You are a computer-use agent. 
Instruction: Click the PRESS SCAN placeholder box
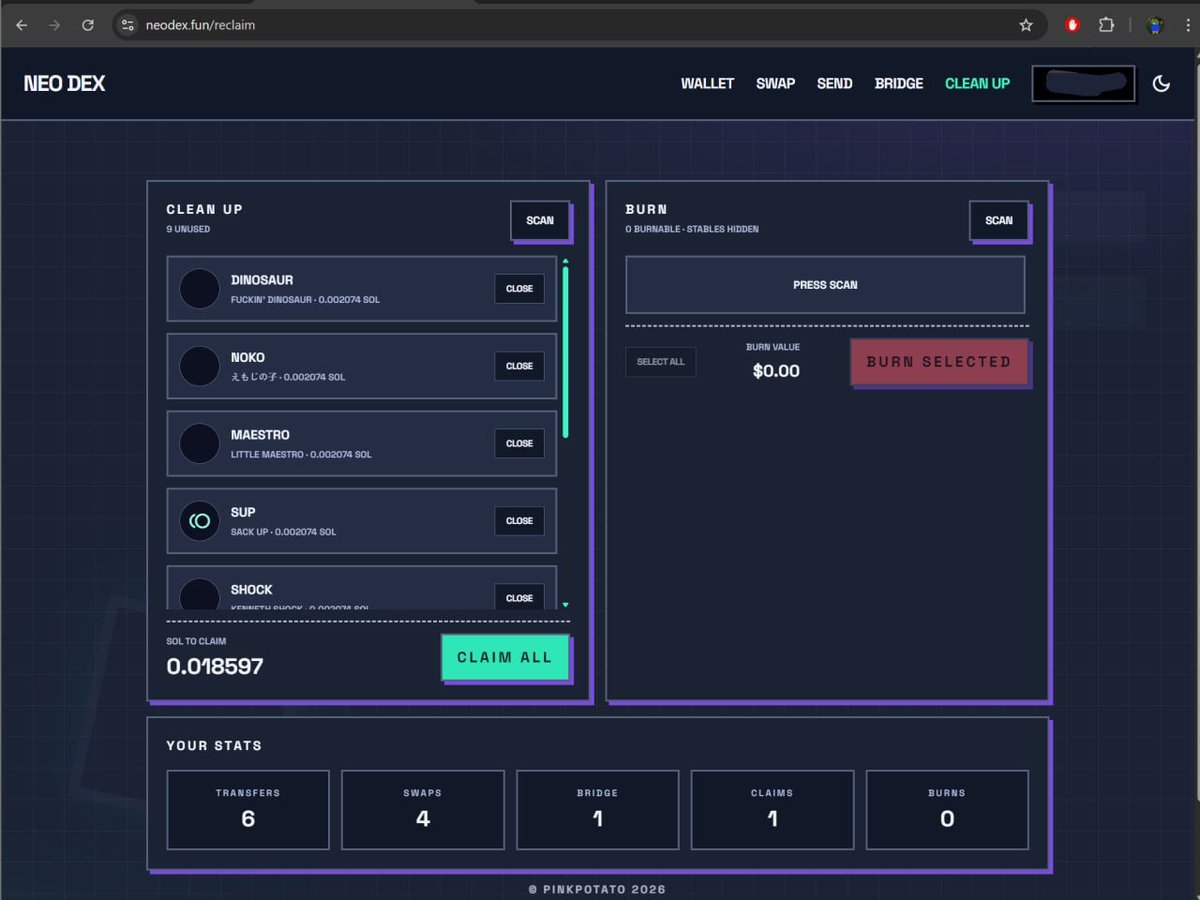tap(825, 285)
